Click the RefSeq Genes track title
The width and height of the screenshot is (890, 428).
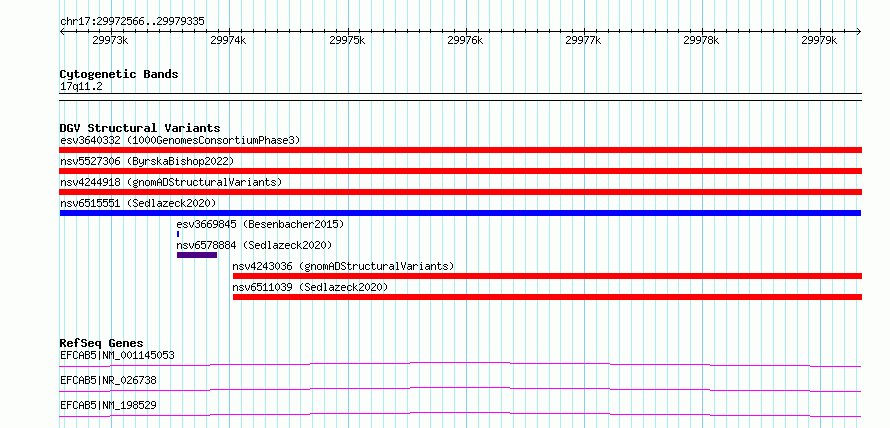click(102, 343)
